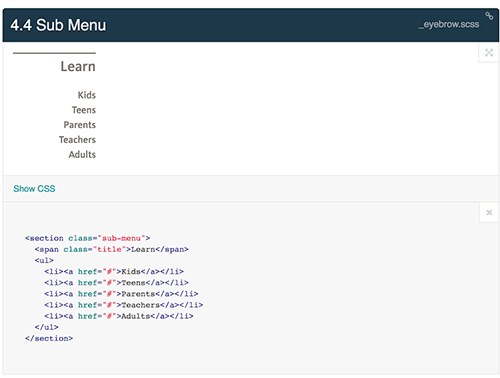Click the closing </section> code line

[x=49, y=338]
